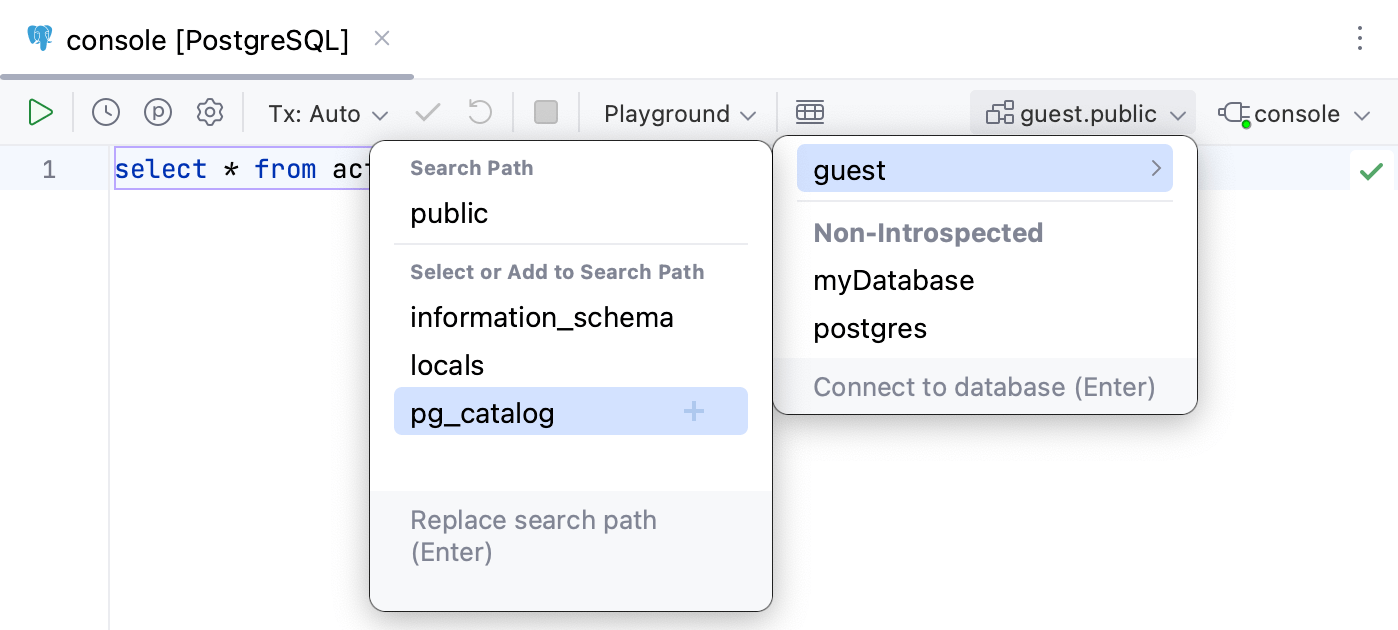Add pg_catalog using its plus icon
The image size is (1398, 630).
click(x=693, y=411)
